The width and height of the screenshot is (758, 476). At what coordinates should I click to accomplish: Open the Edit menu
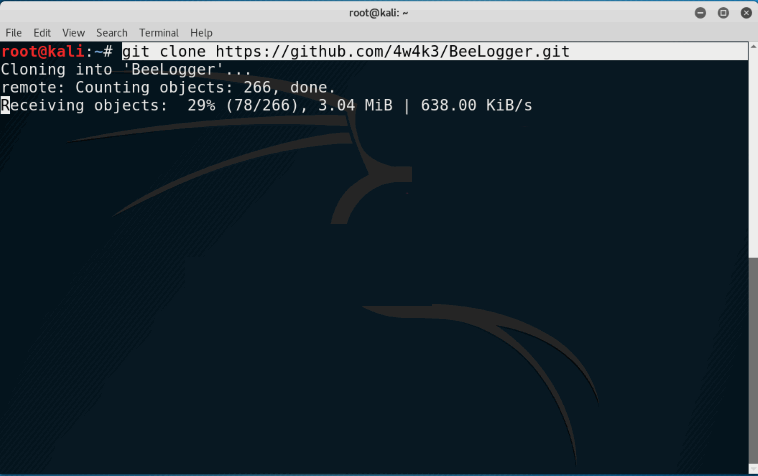pos(42,33)
